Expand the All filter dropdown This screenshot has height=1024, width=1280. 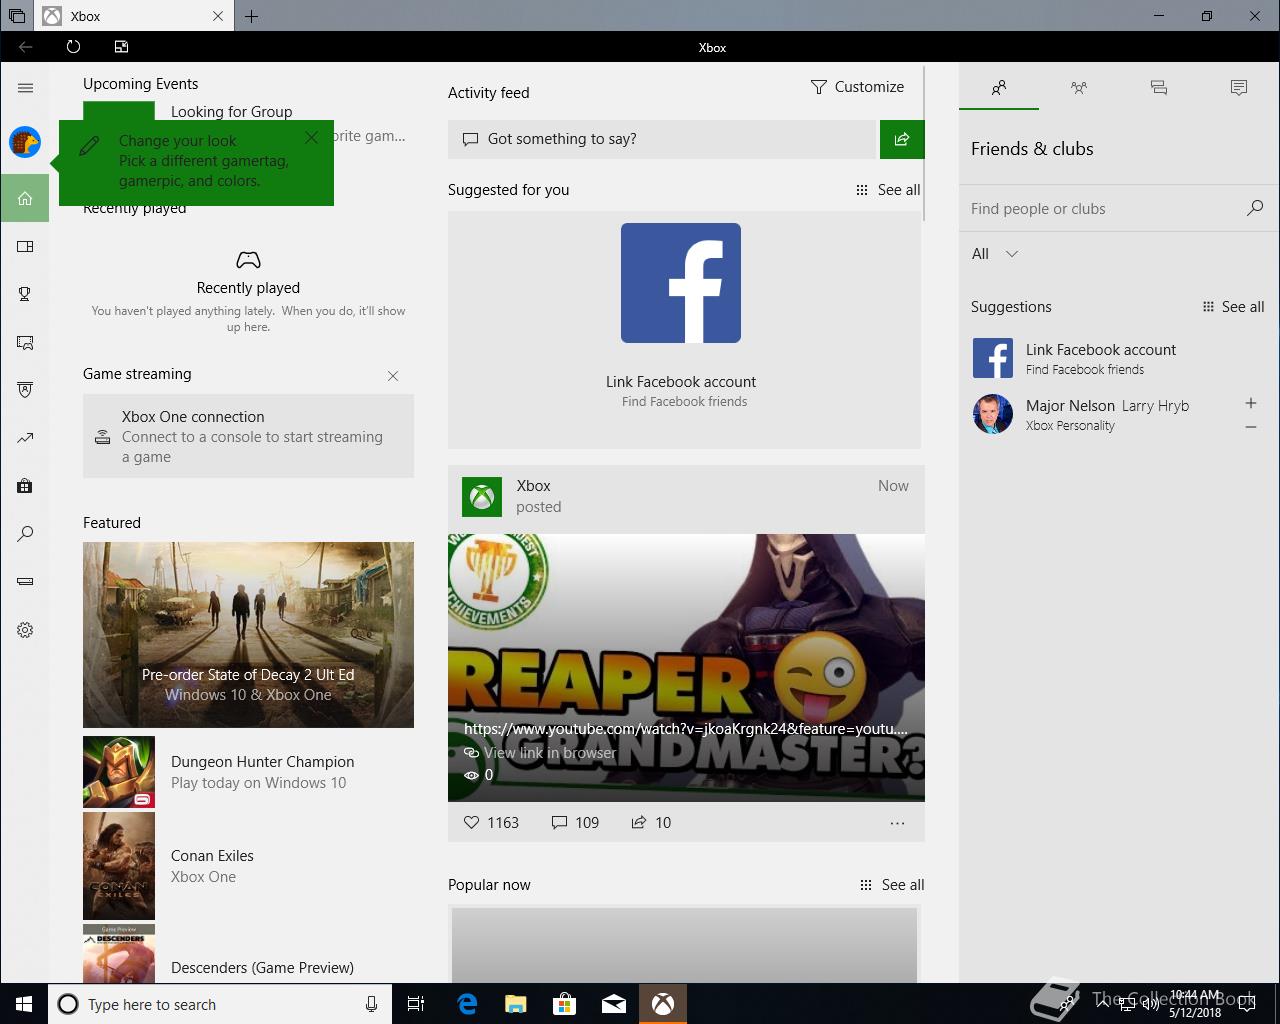pyautogui.click(x=995, y=254)
